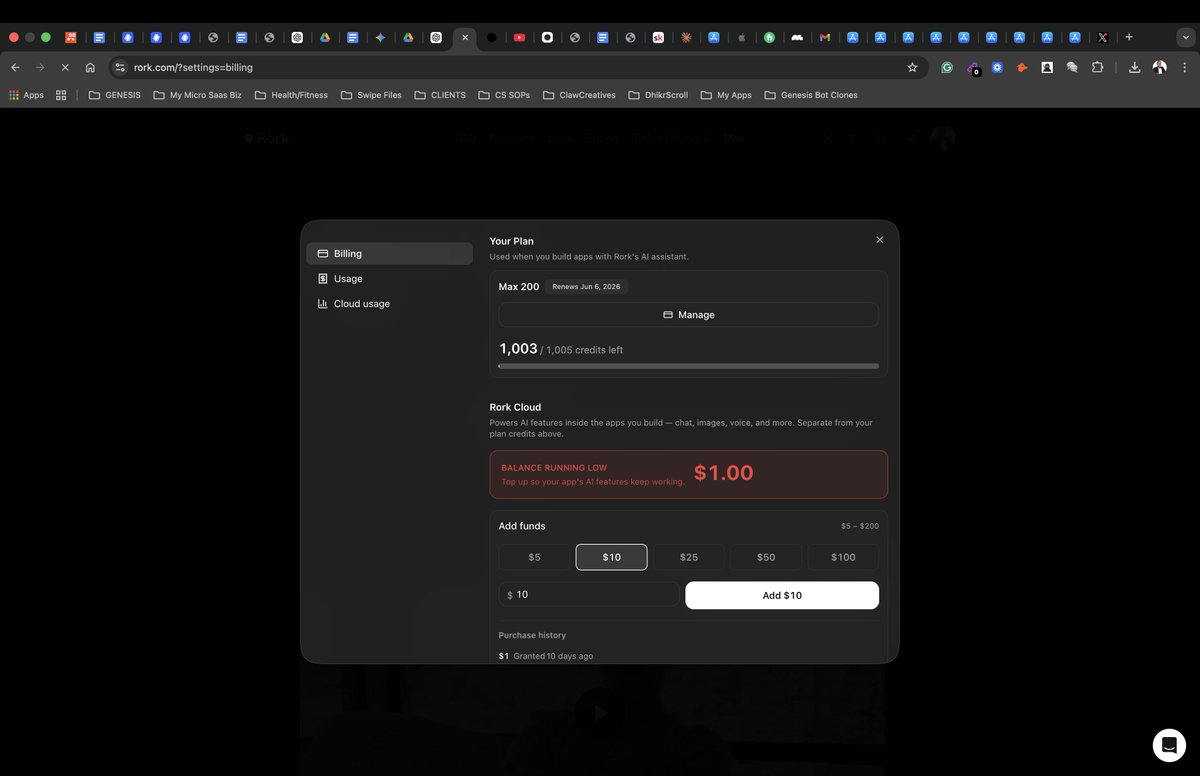Open the Swipe Files bookmarks folder
The width and height of the screenshot is (1200, 776).
pyautogui.click(x=371, y=95)
